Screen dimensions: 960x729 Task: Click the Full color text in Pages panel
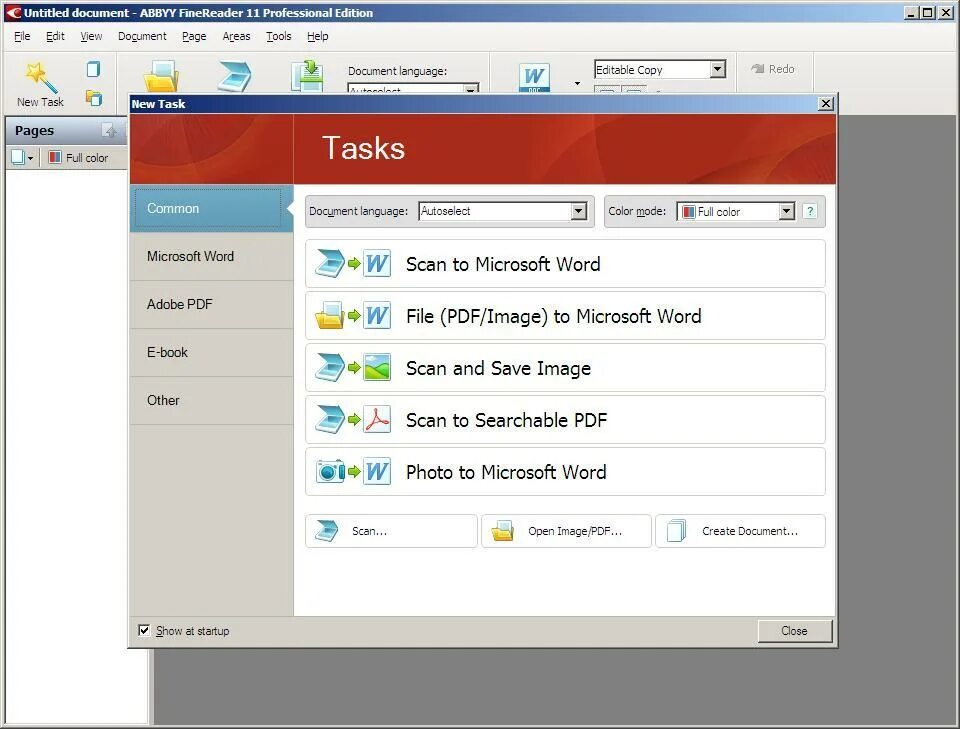point(87,158)
